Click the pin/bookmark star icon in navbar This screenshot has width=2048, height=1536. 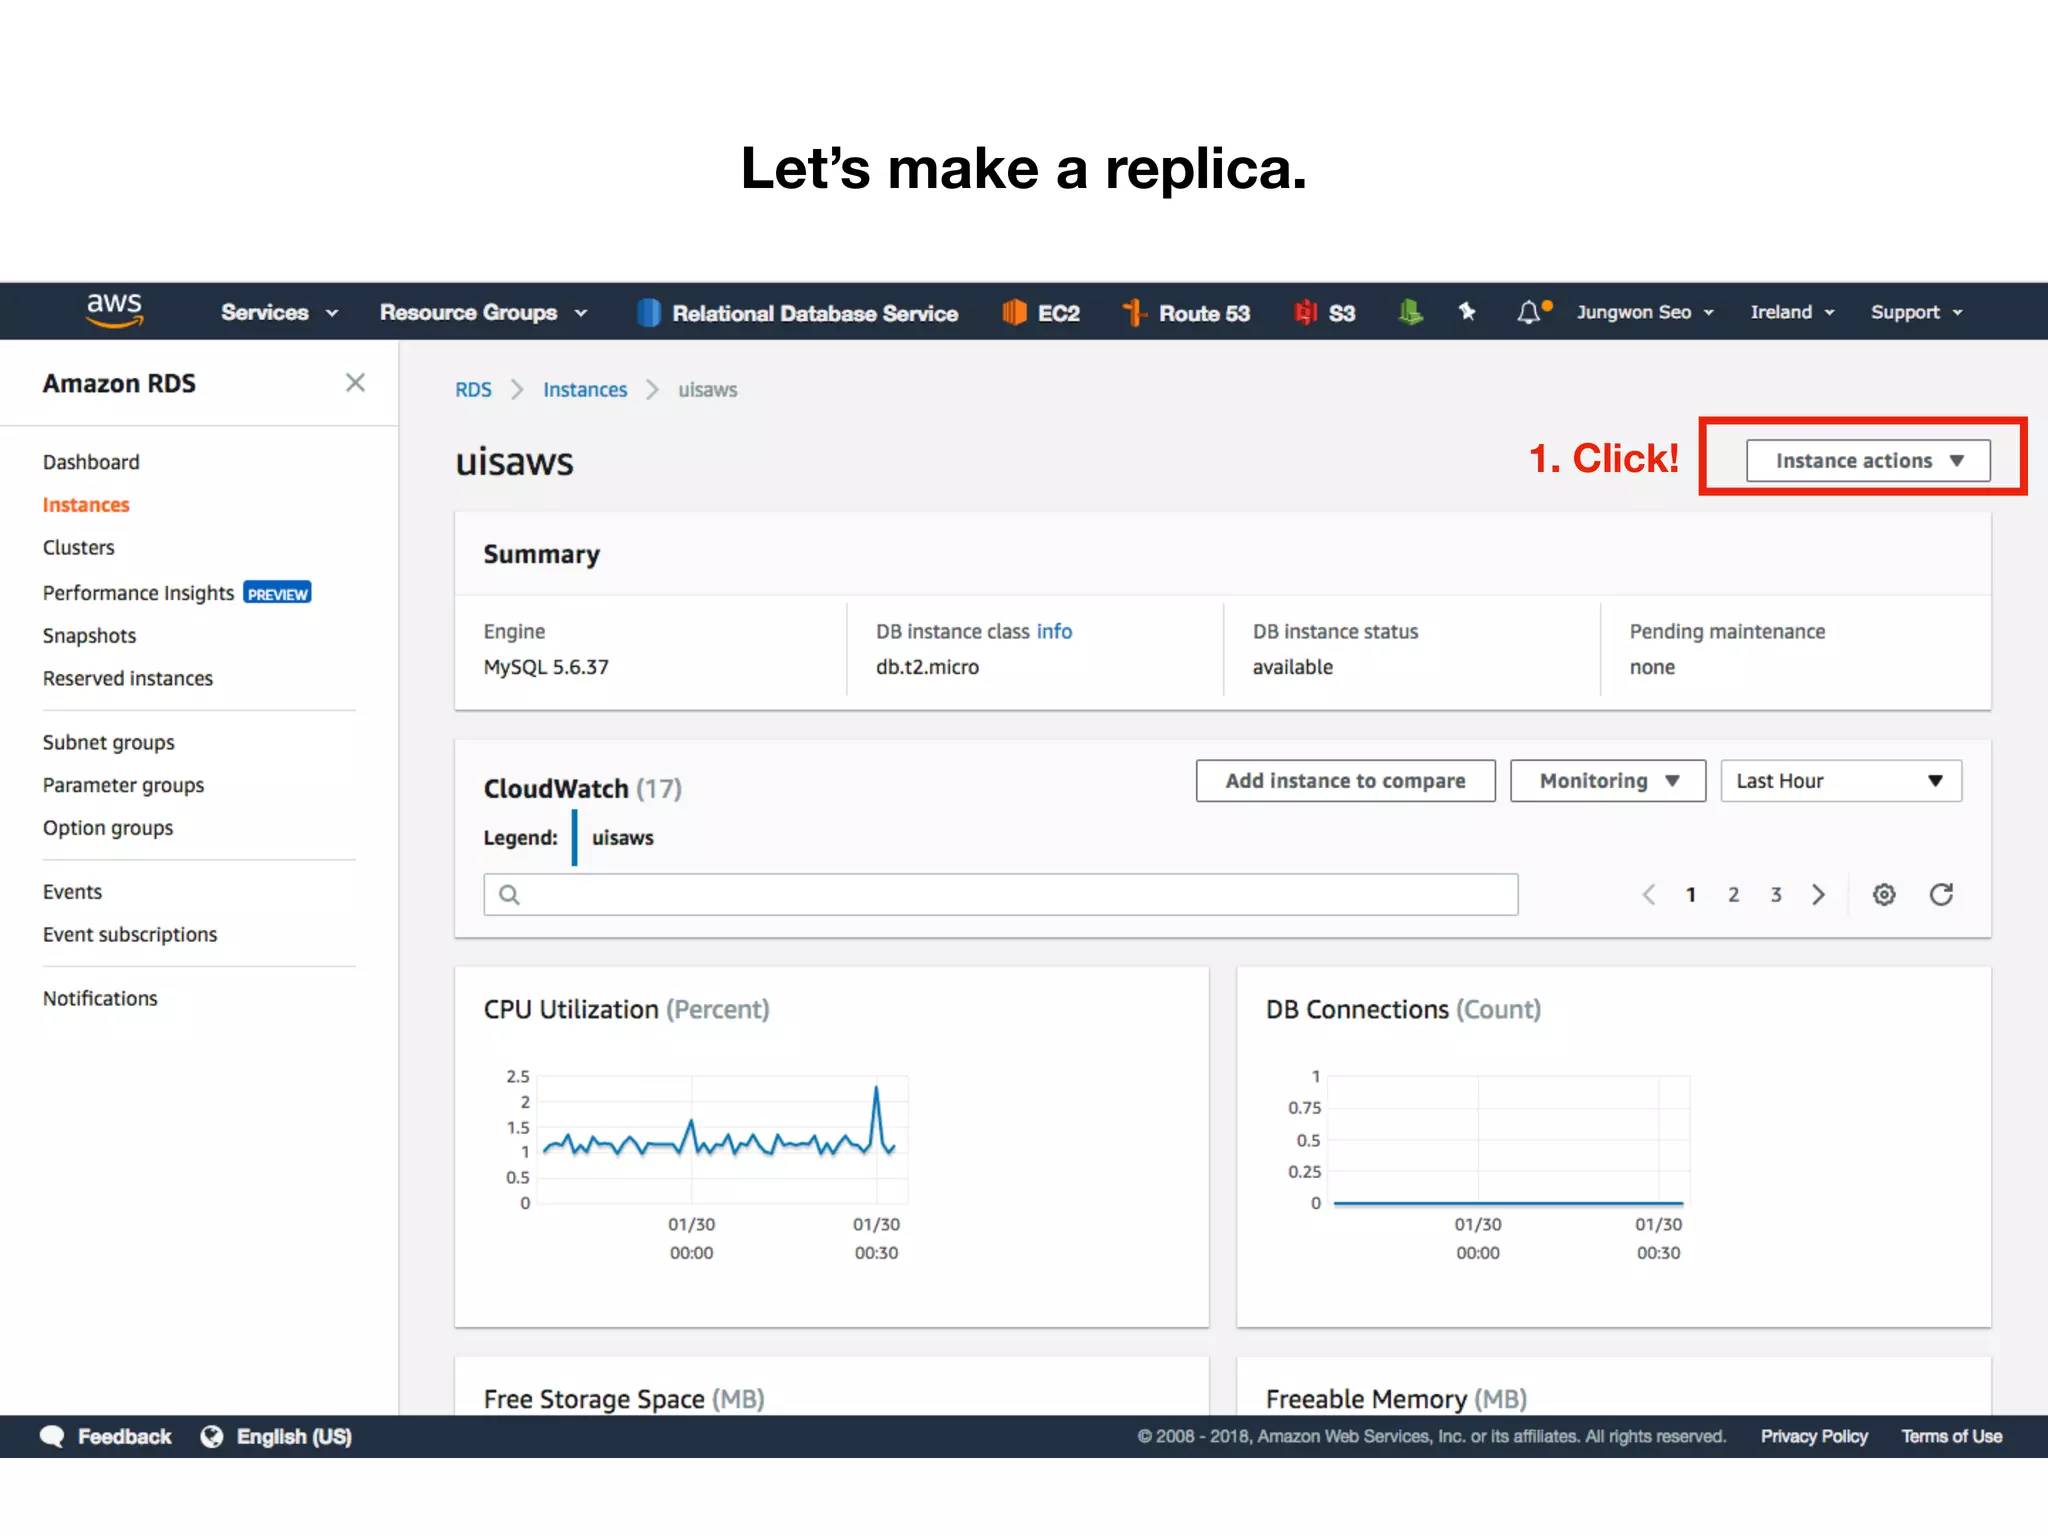point(1467,312)
